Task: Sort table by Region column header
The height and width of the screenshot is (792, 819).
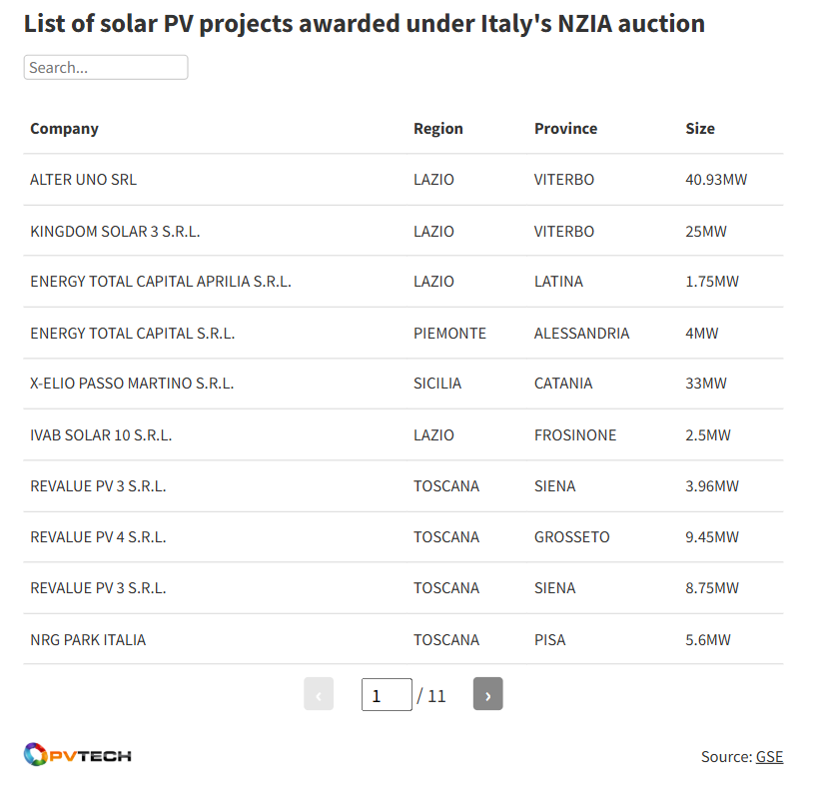Action: pyautogui.click(x=438, y=129)
